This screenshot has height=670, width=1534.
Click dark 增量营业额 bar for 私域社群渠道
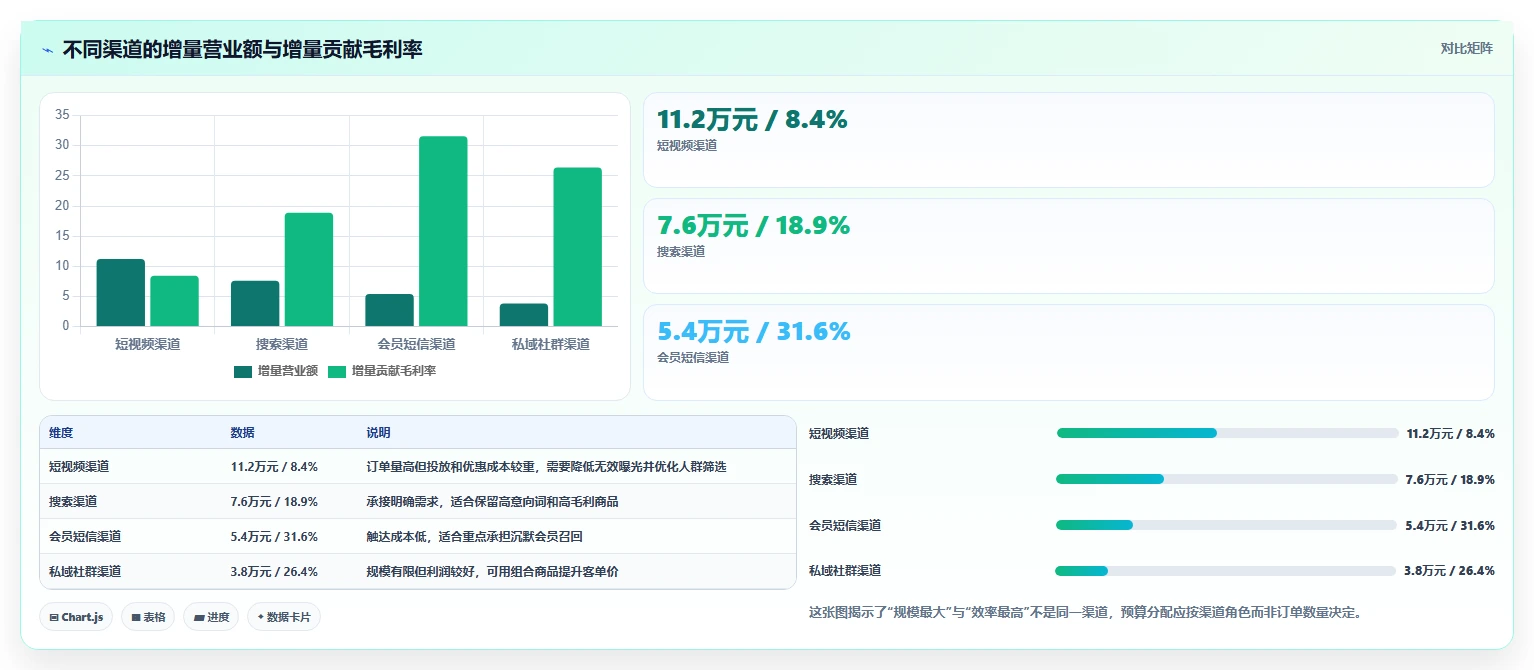coord(524,315)
